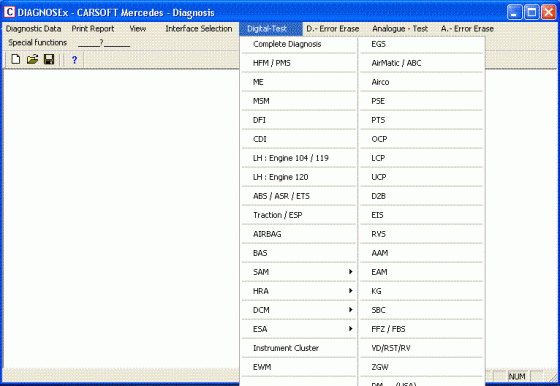The image size is (560, 386).
Task: Open the Special functions menu
Action: tap(38, 42)
